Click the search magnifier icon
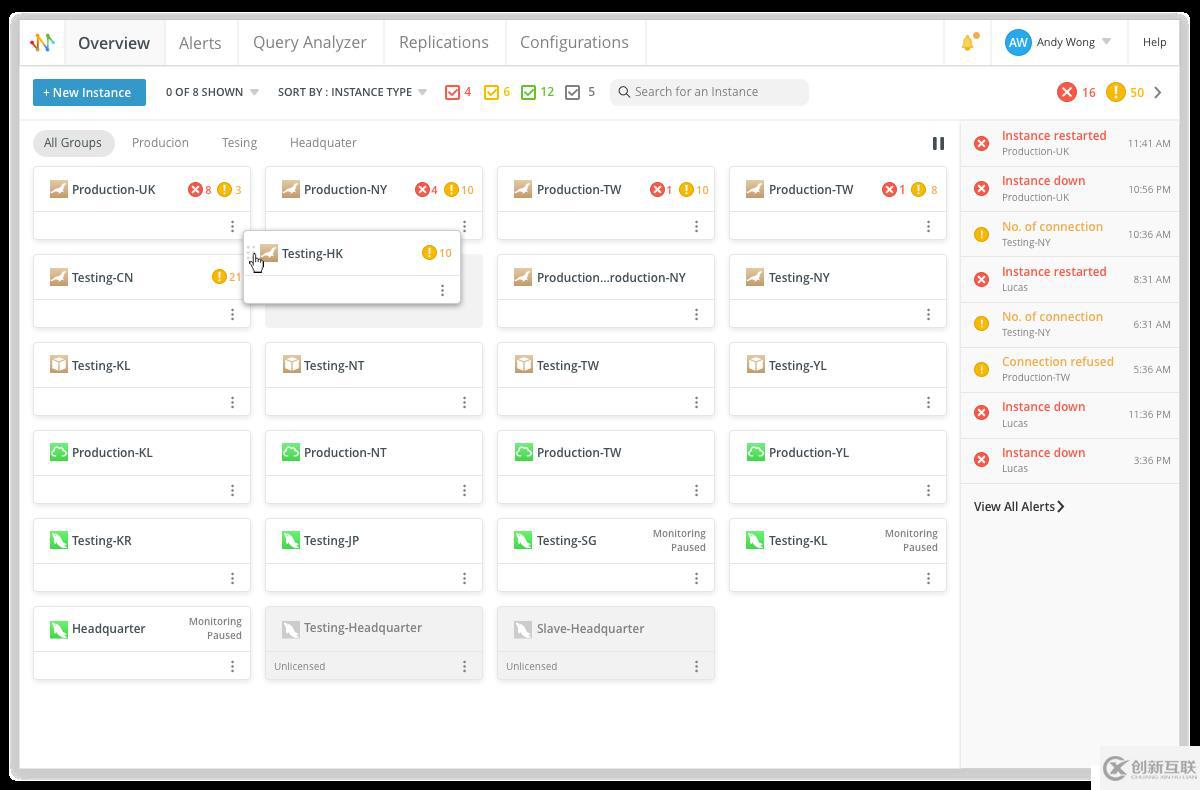This screenshot has height=790, width=1200. (x=624, y=92)
